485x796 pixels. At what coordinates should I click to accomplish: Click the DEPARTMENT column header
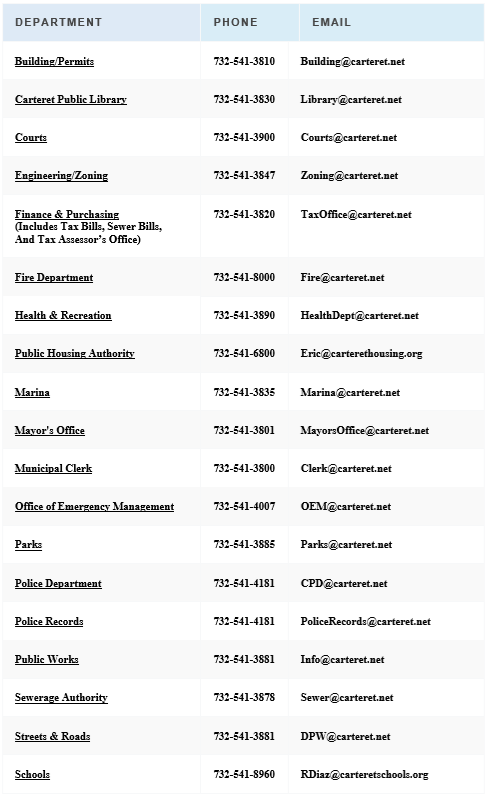(58, 22)
